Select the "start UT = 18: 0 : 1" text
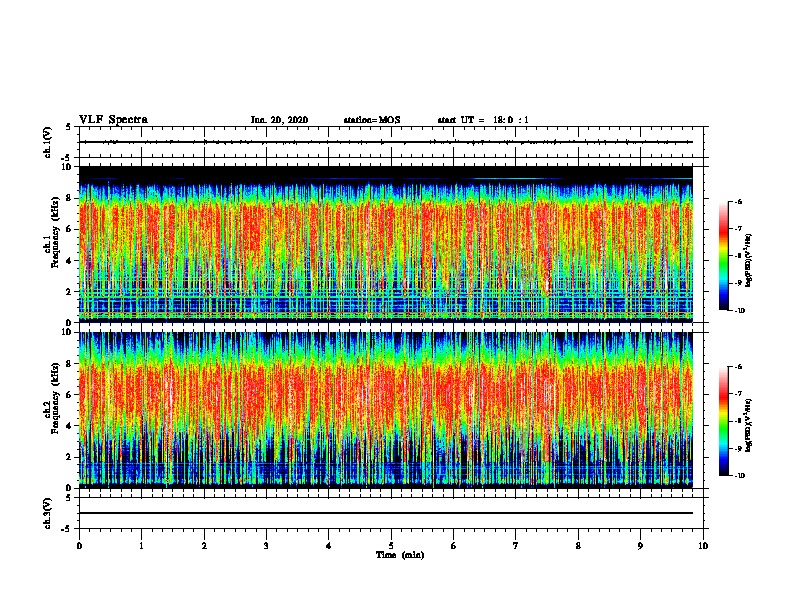 (483, 120)
